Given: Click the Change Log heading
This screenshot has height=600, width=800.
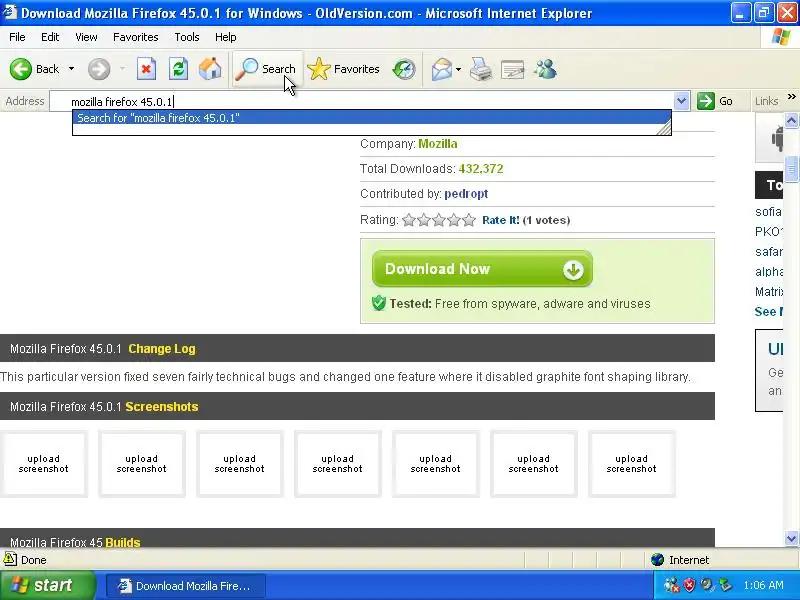Looking at the screenshot, I should tap(162, 349).
